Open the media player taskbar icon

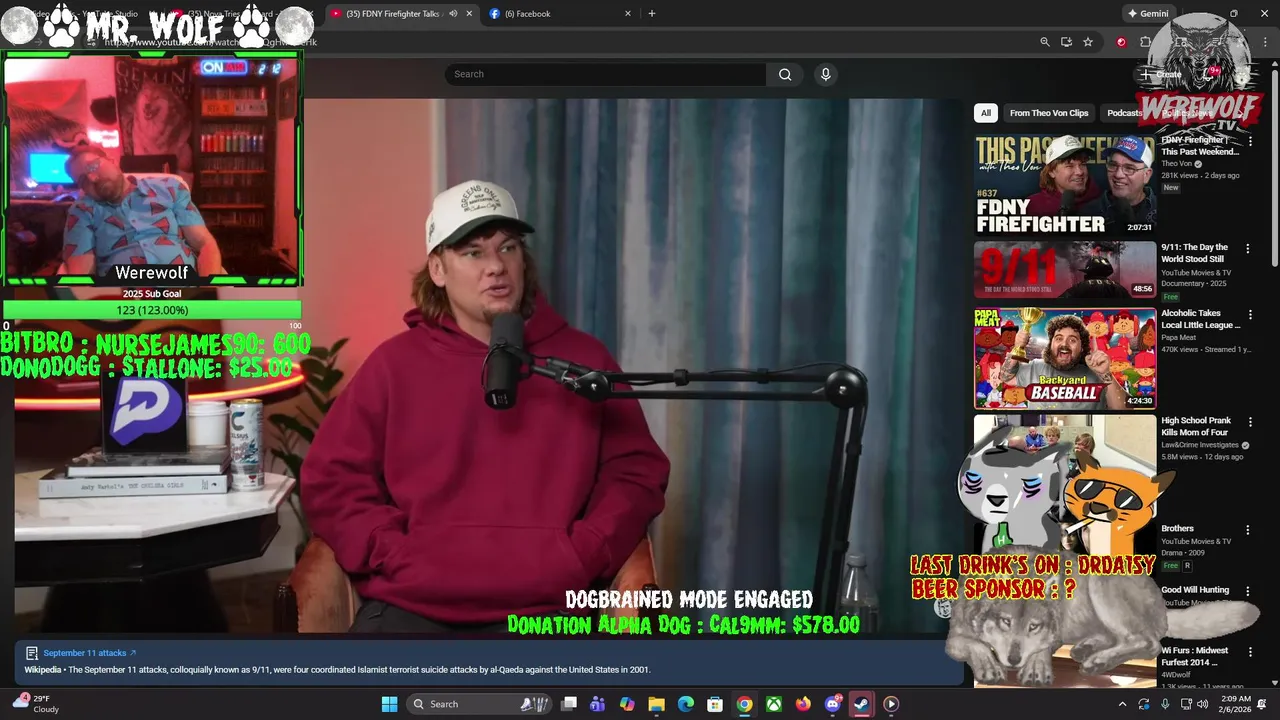point(891,704)
